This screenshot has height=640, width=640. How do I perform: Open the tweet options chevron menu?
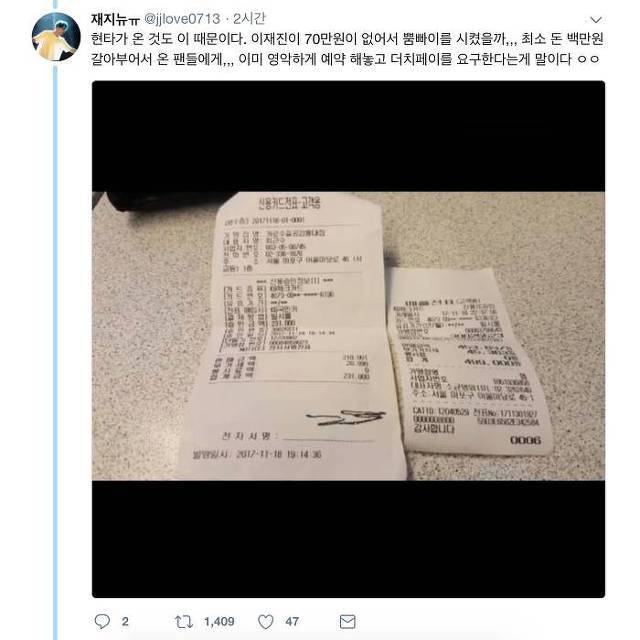coord(596,20)
